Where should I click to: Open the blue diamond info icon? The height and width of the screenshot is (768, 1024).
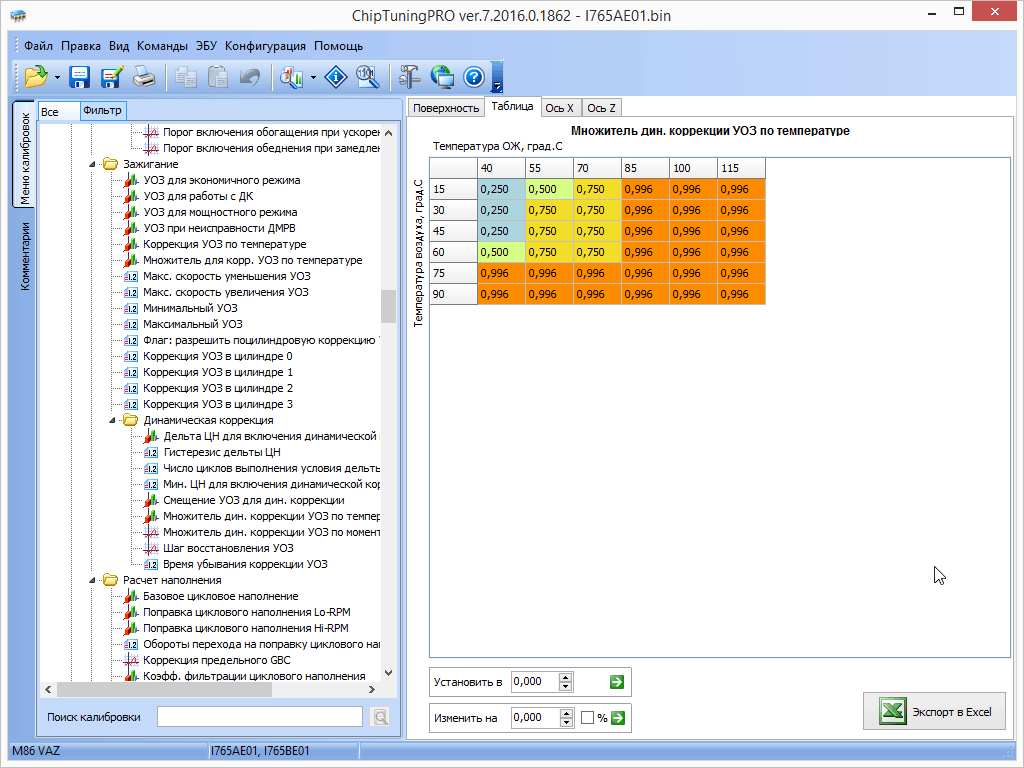pyautogui.click(x=336, y=76)
